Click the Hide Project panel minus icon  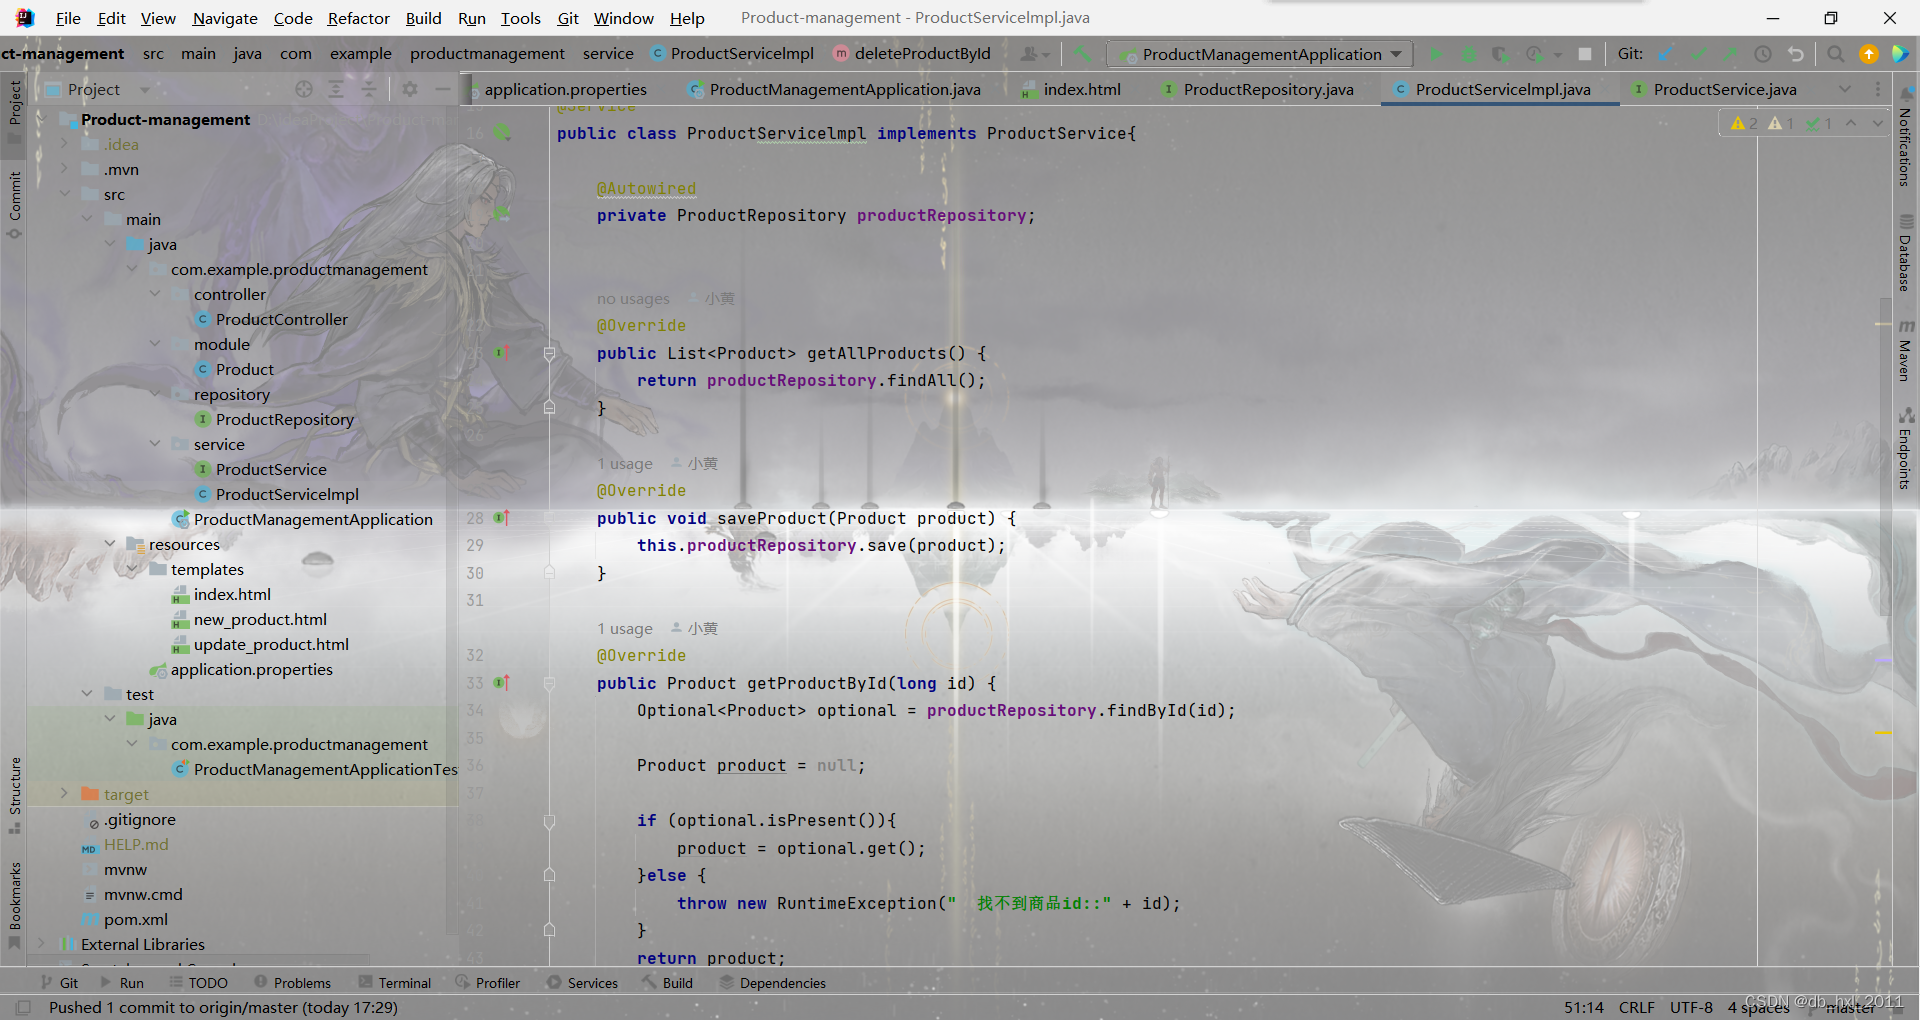442,90
